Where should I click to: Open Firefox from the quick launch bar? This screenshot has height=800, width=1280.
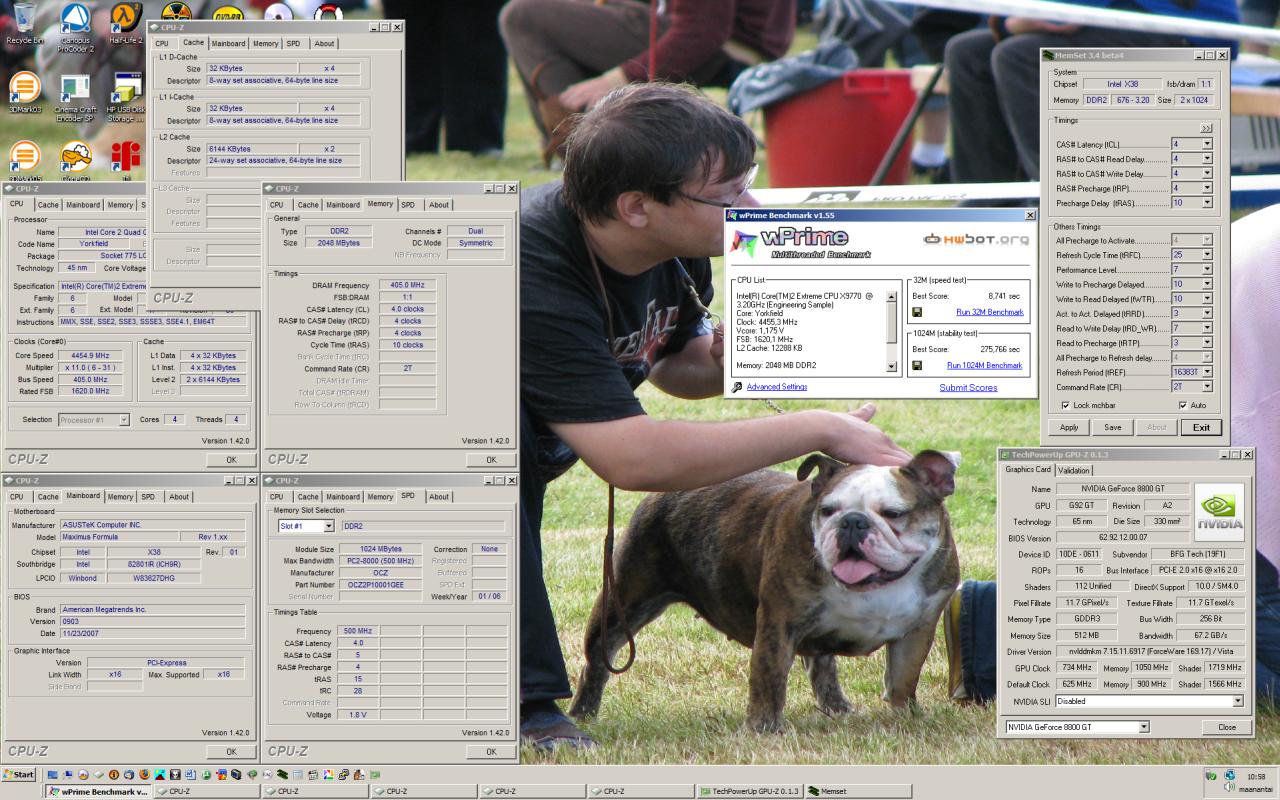143,775
